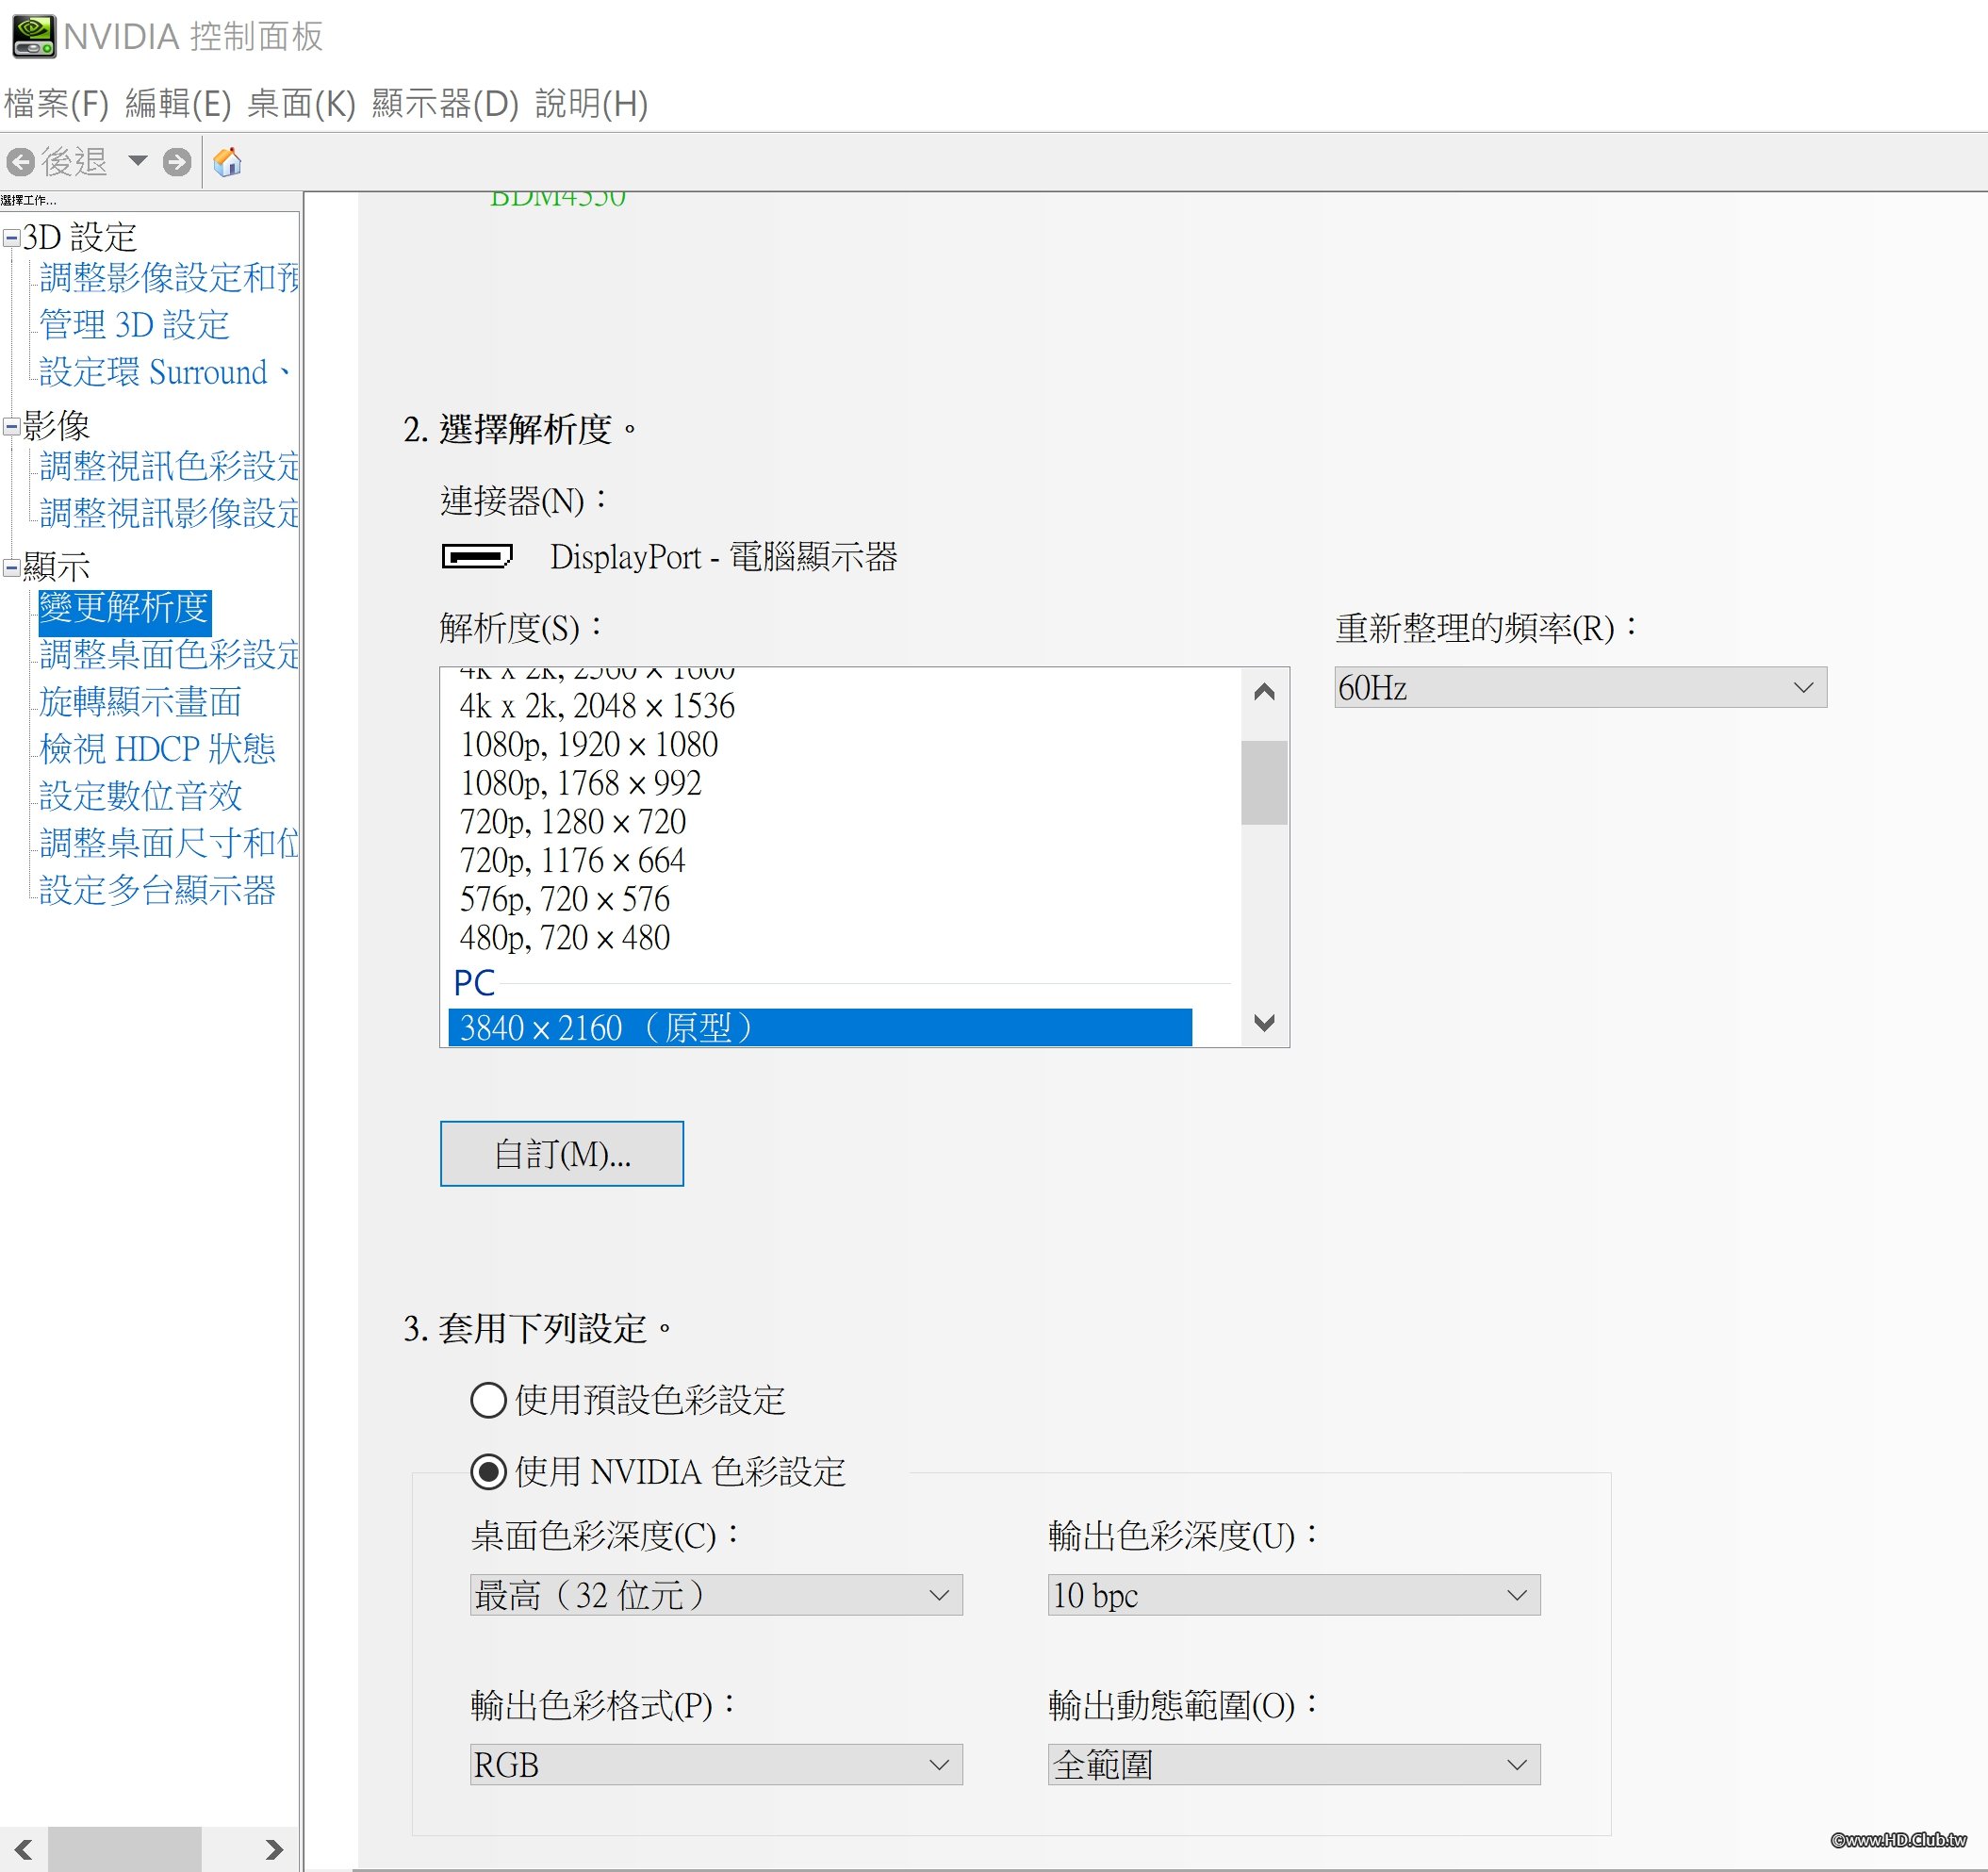Open 調整影像設定和預覽 link
Screen dimensions: 1988x1872
(169, 278)
